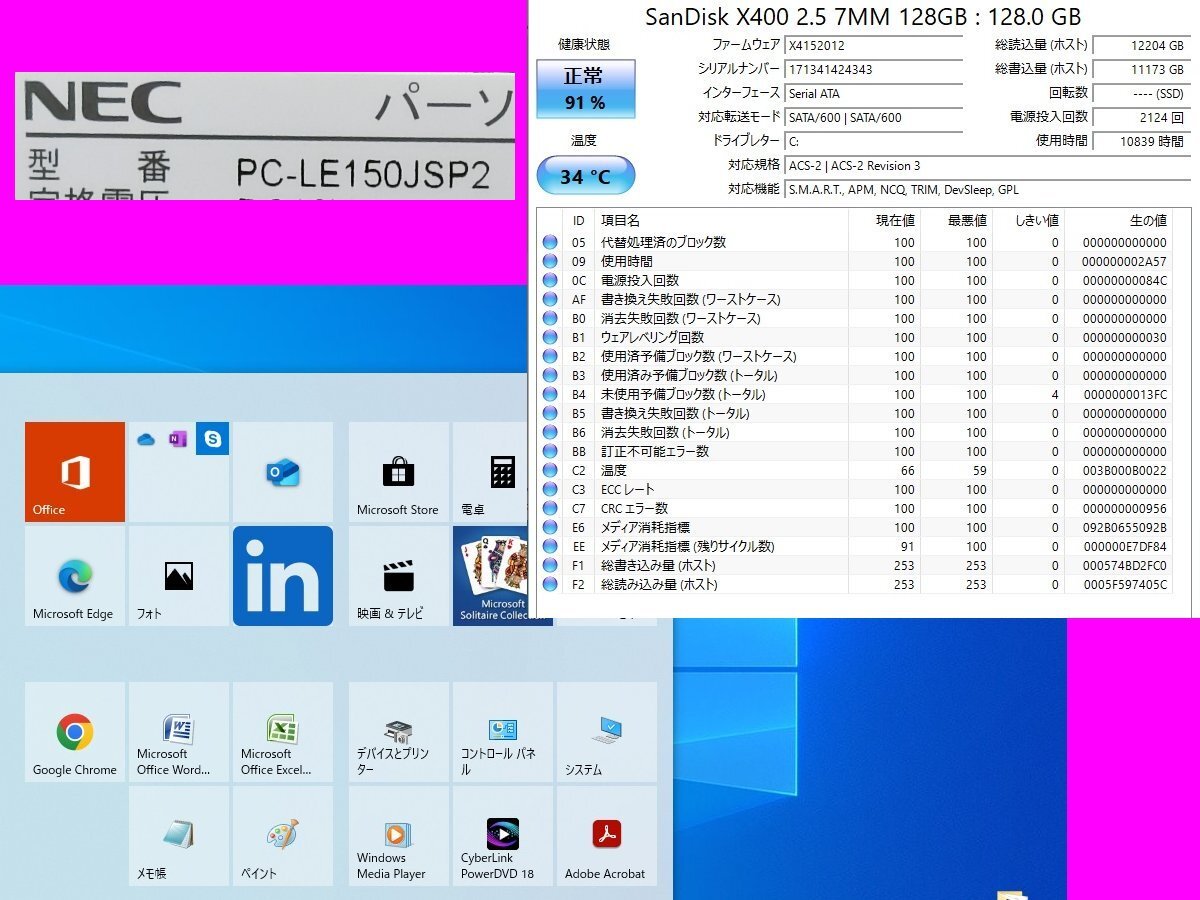The height and width of the screenshot is (900, 1200).
Task: Open the フォト (Photos) tile
Action: [x=177, y=575]
